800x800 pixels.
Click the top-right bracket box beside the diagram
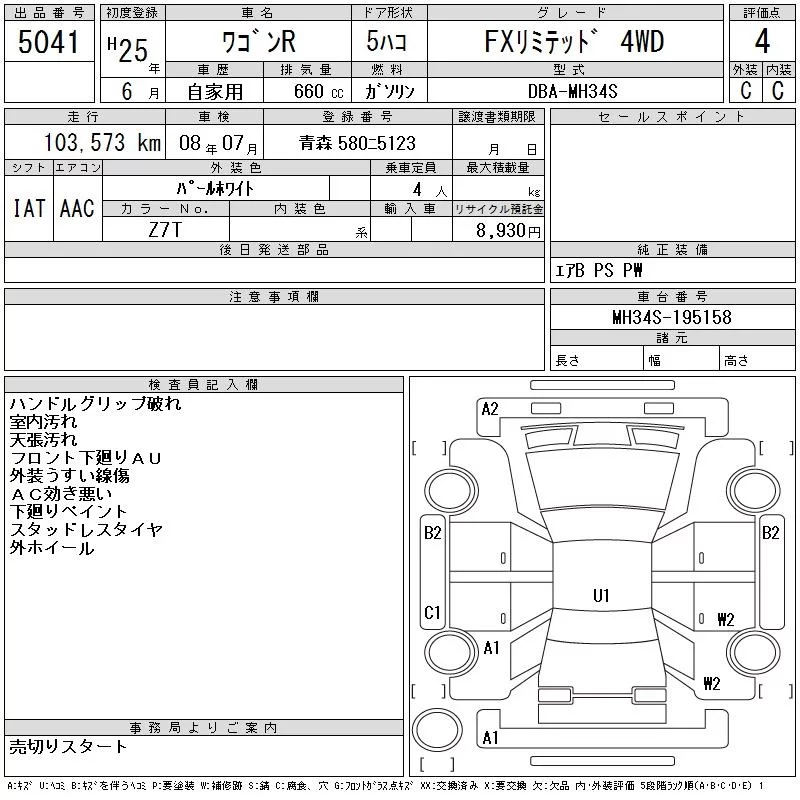pos(772,446)
